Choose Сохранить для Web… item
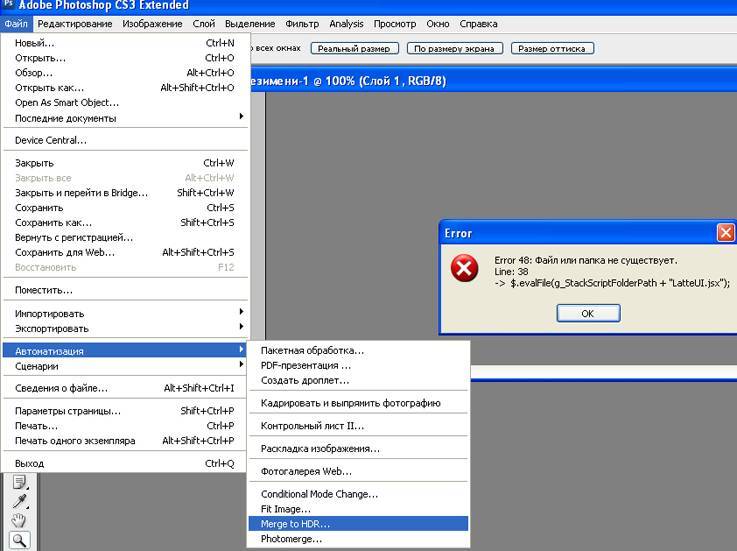 [125, 252]
